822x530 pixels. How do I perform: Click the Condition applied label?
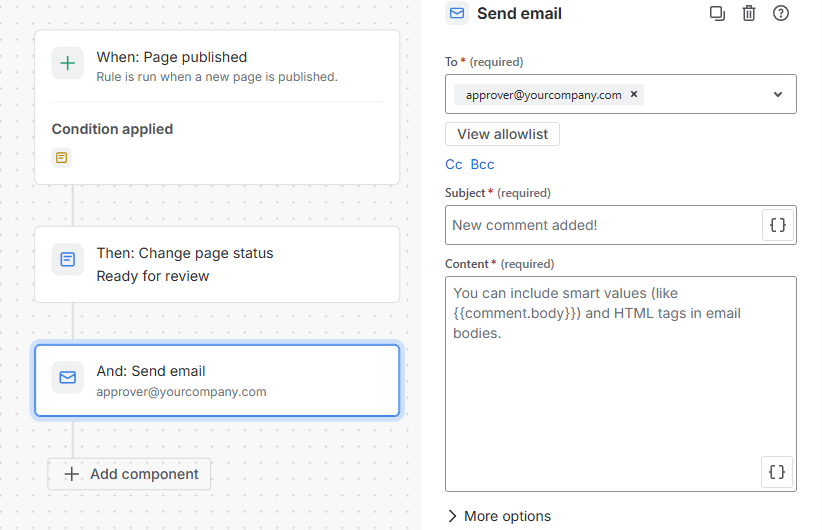112,129
